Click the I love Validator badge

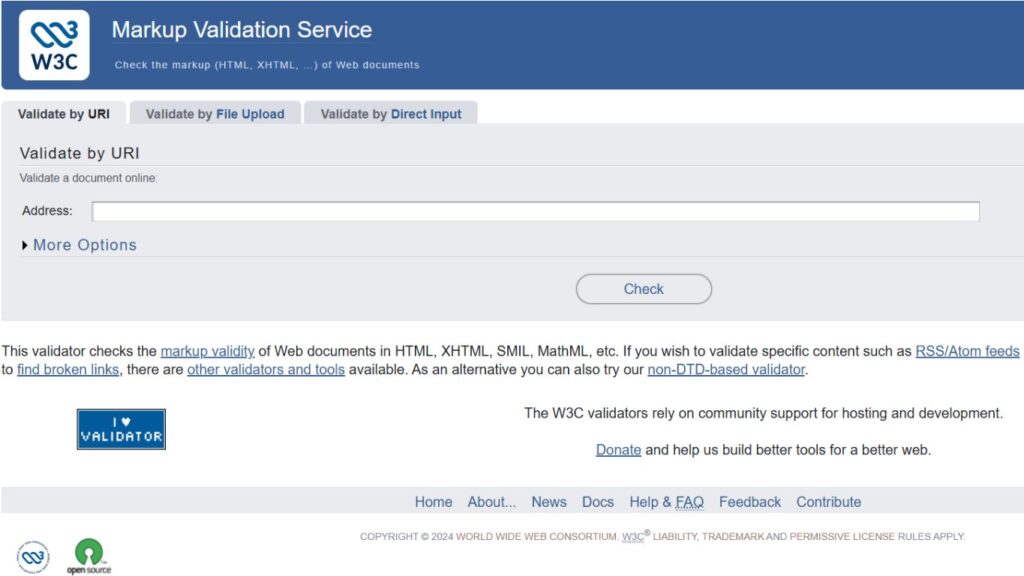[x=121, y=429]
